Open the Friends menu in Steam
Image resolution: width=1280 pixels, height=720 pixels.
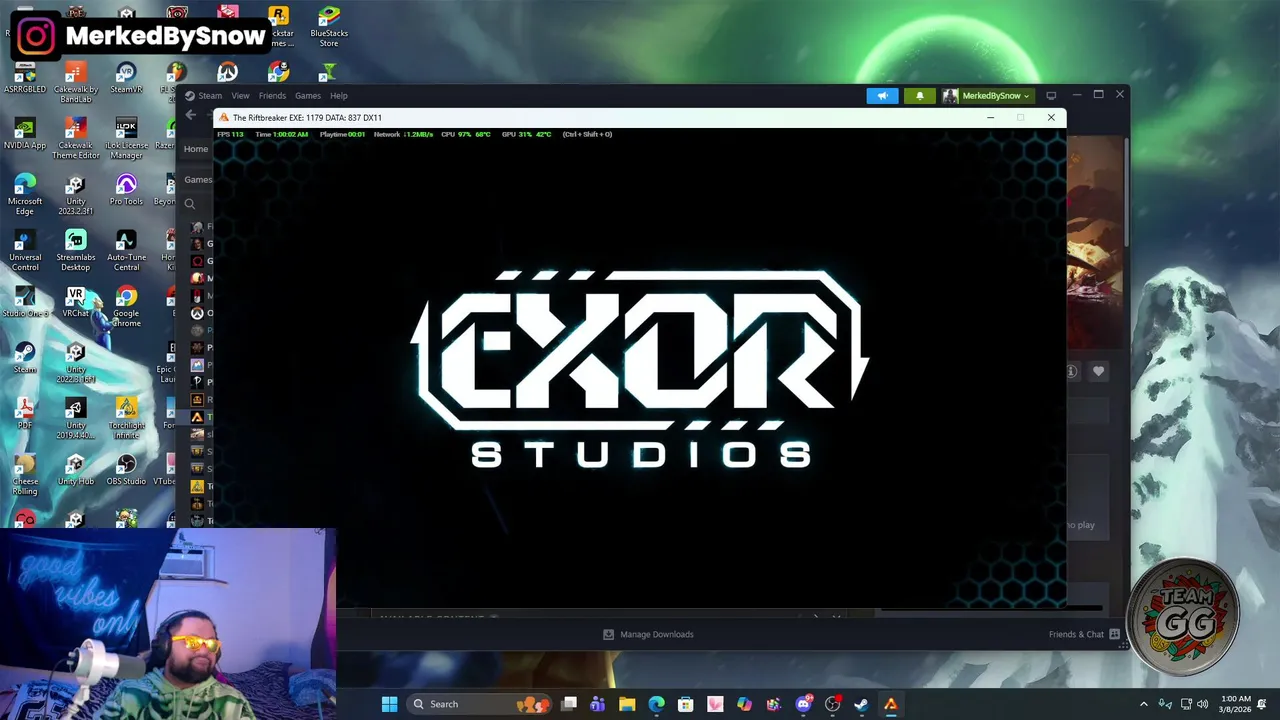(x=272, y=96)
